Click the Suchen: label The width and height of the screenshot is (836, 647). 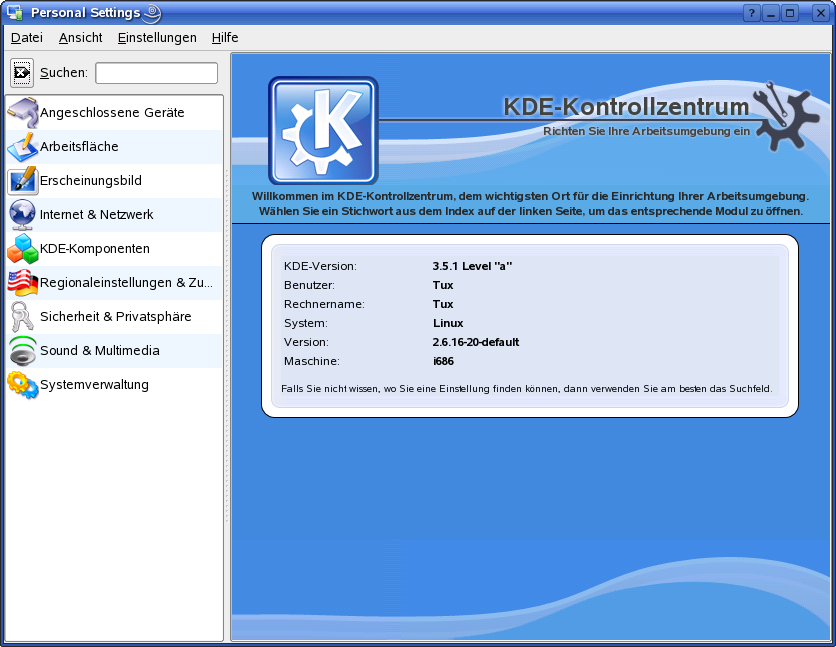click(64, 73)
